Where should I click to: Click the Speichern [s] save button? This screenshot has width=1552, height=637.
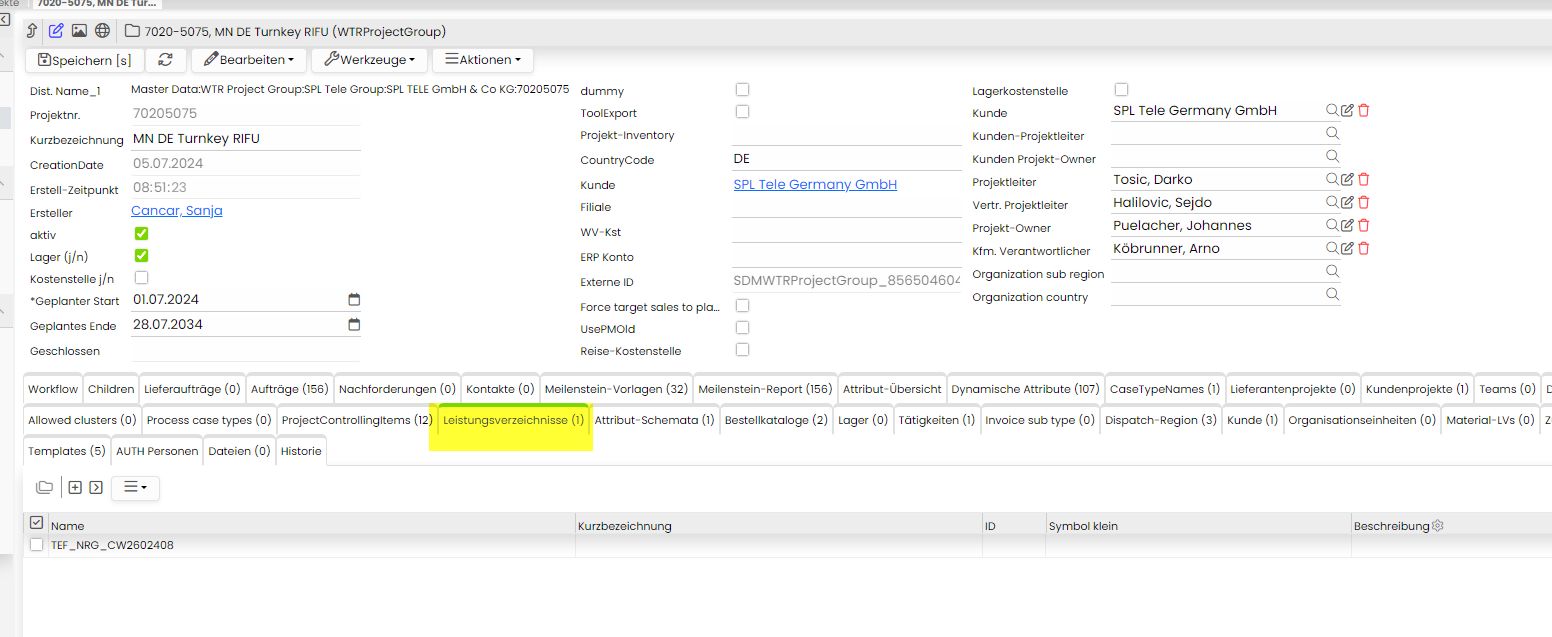(x=85, y=60)
